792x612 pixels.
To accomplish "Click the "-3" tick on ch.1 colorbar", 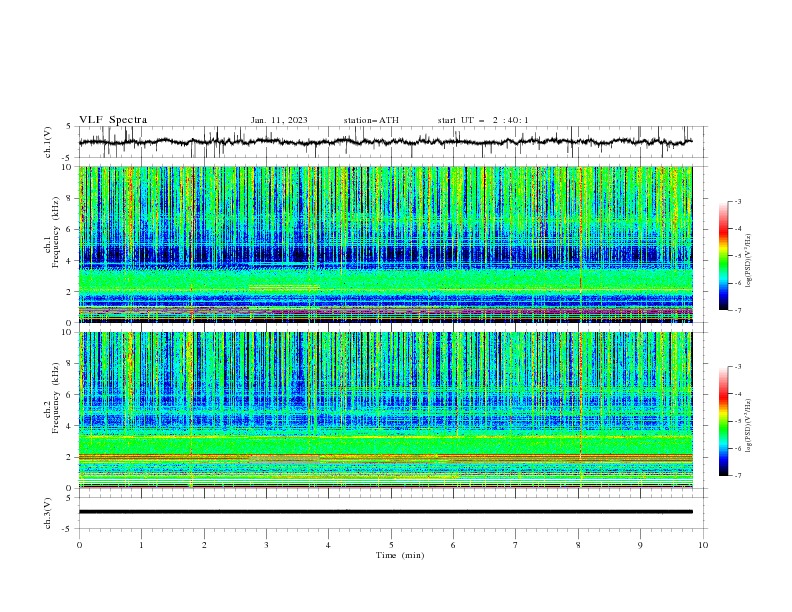I will point(737,201).
